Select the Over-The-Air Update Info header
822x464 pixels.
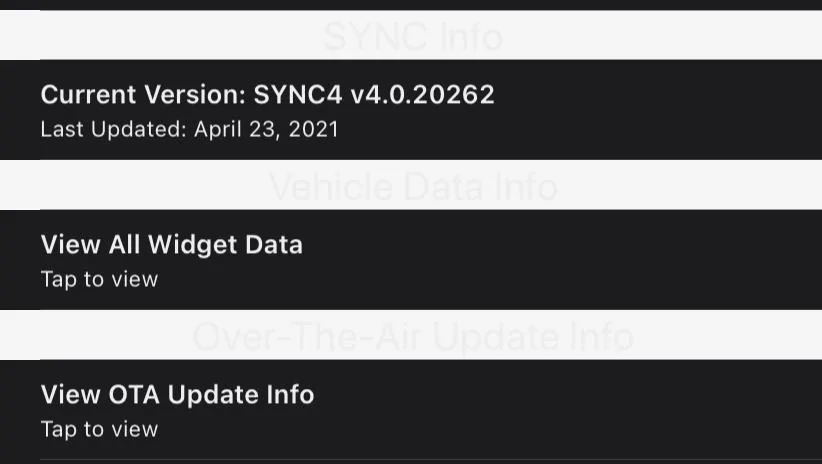[411, 337]
